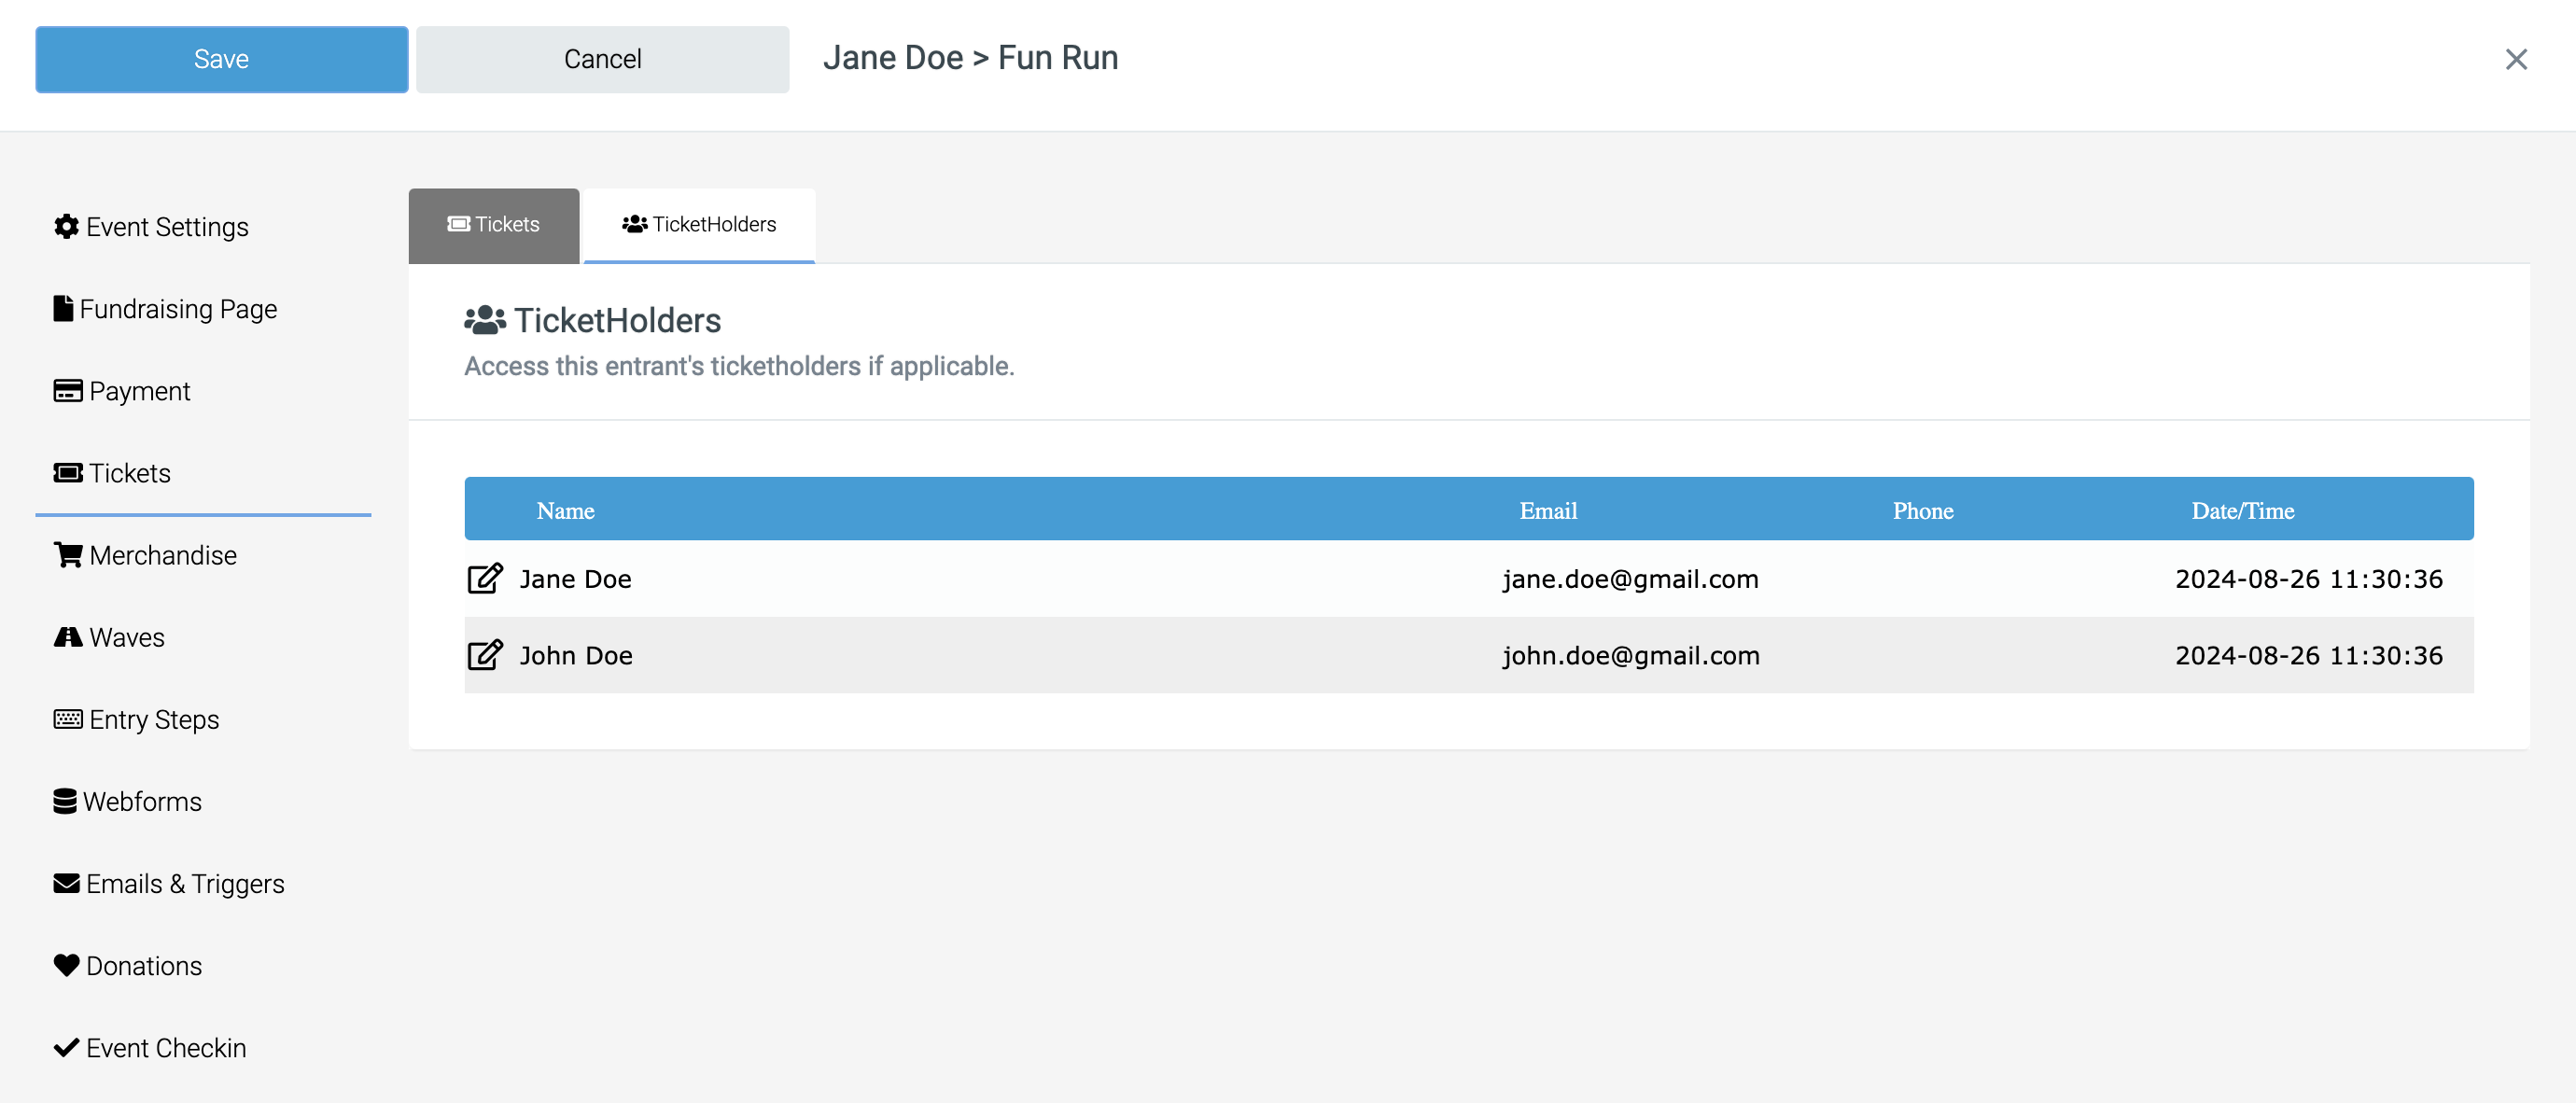Image resolution: width=2576 pixels, height=1103 pixels.
Task: Click the edit icon next to Jane Doe
Action: pos(485,579)
